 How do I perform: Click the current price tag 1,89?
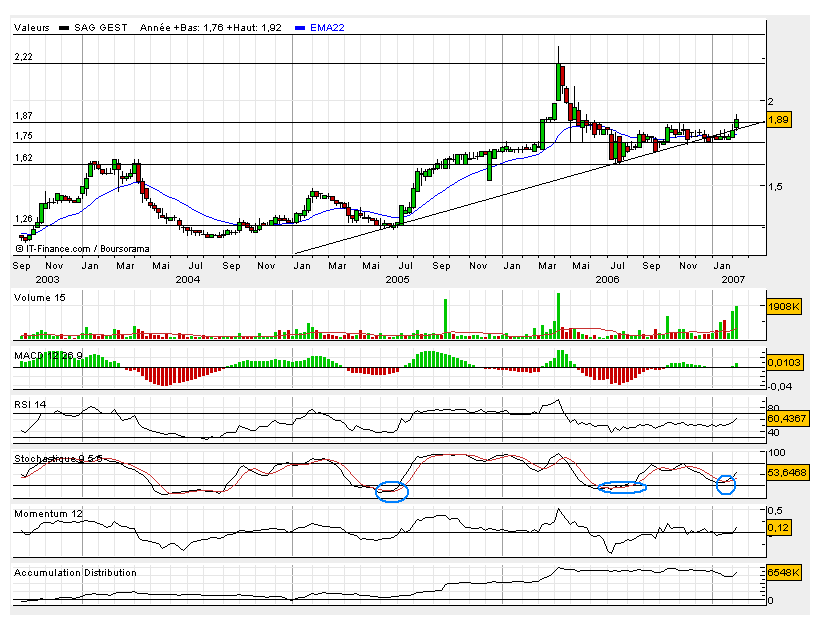click(x=779, y=120)
